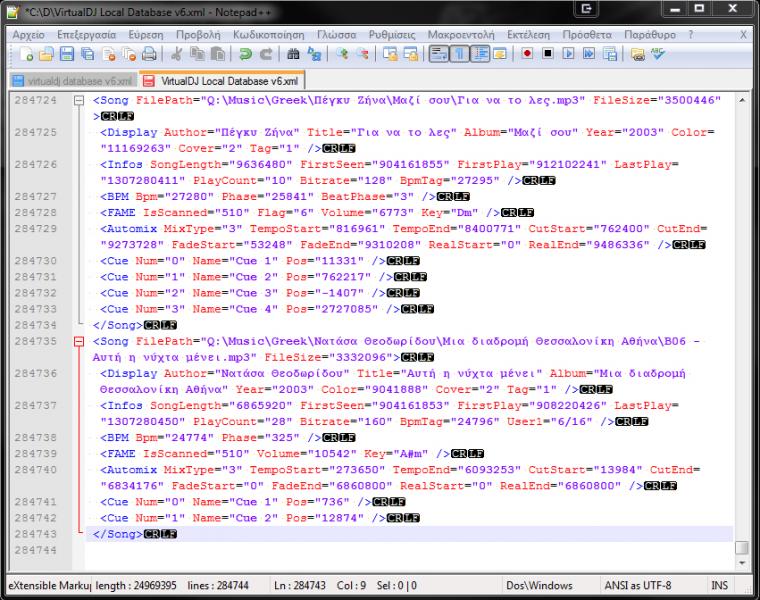Screen dimensions: 760x600
Task: Toggle Show all characters pilcrow button
Action: [459, 54]
